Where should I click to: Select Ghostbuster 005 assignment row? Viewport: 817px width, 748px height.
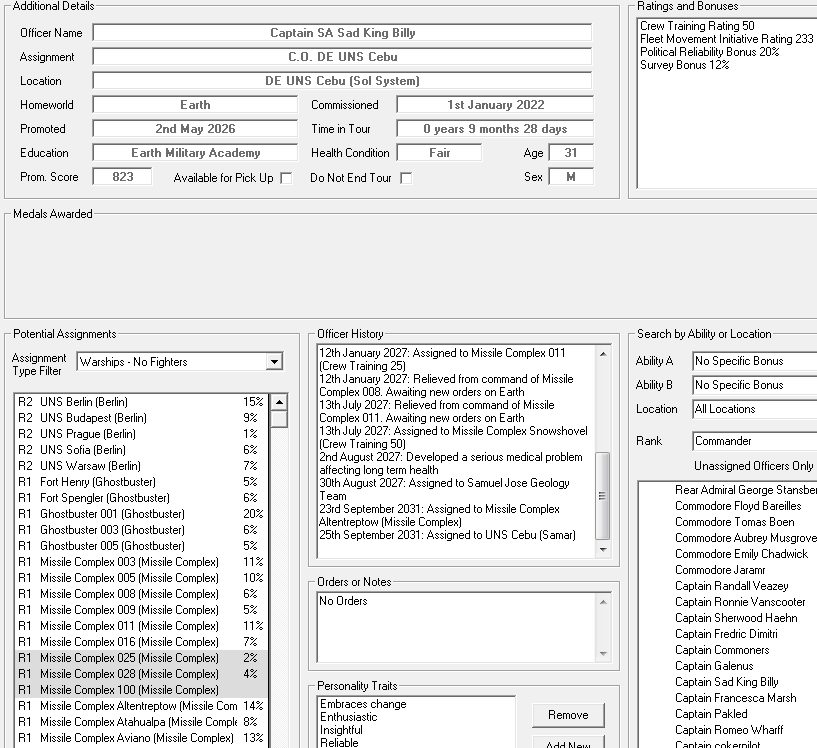[x=141, y=546]
